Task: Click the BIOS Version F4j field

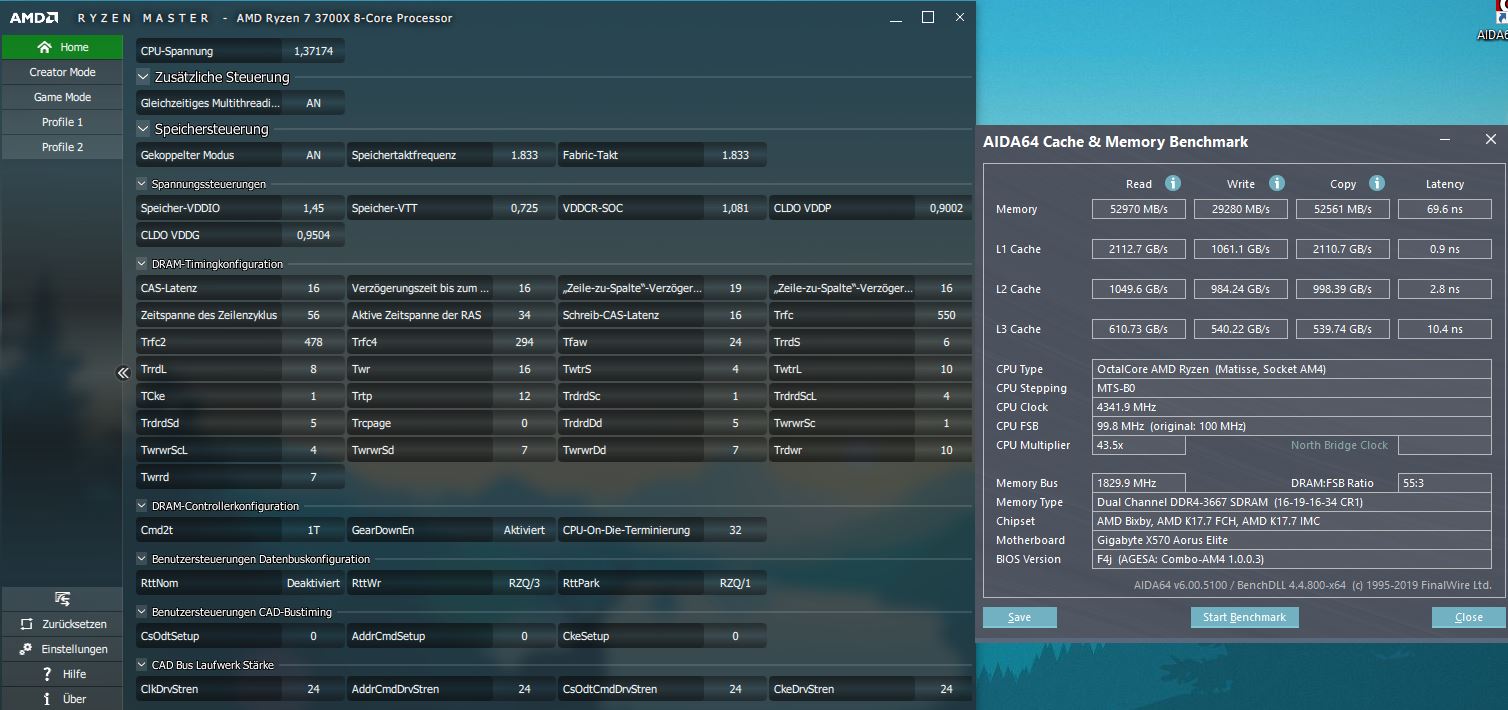Action: click(x=1291, y=559)
